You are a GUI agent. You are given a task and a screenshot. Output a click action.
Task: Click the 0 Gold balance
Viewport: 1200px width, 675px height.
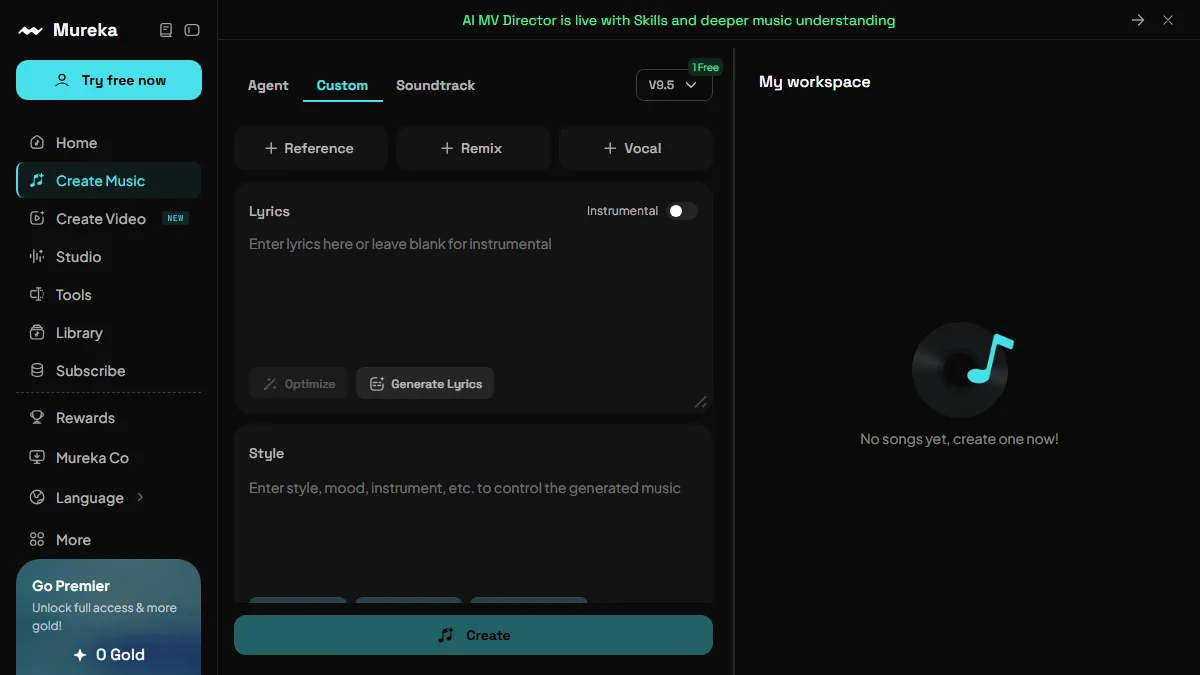pyautogui.click(x=109, y=655)
